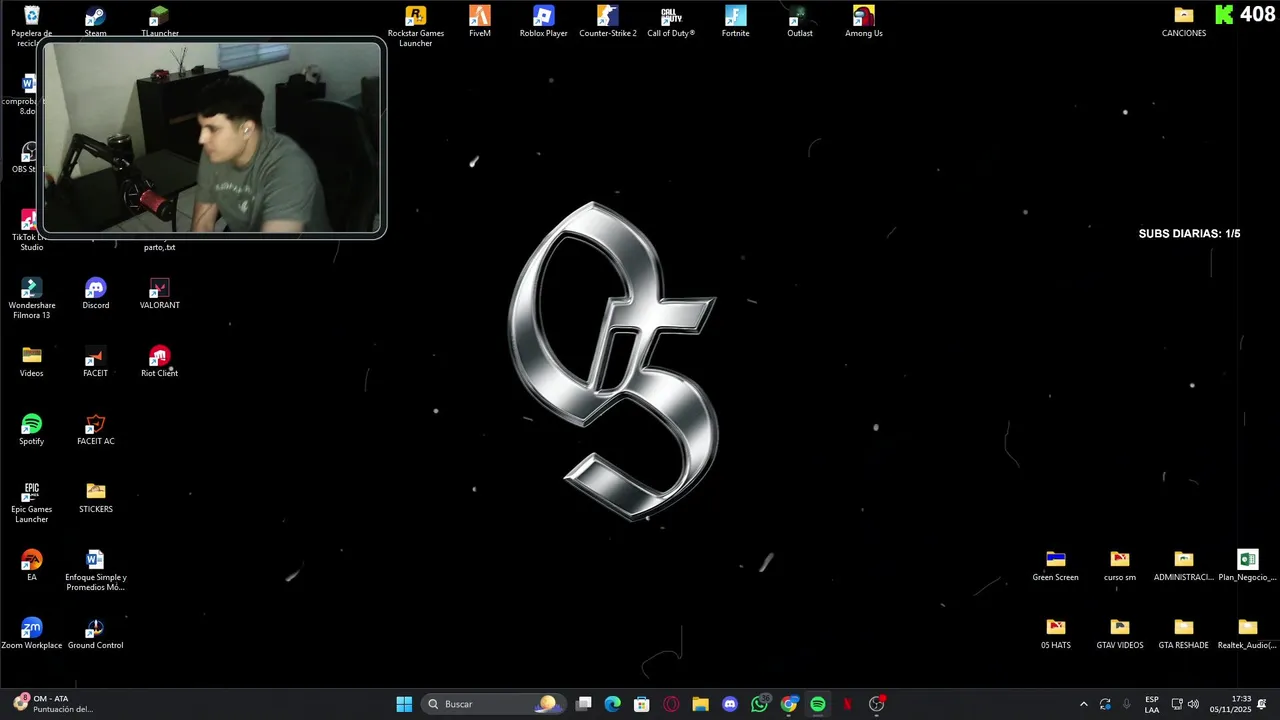Switch to Chrome on the taskbar
Screen dimensions: 1280x720
coord(789,704)
